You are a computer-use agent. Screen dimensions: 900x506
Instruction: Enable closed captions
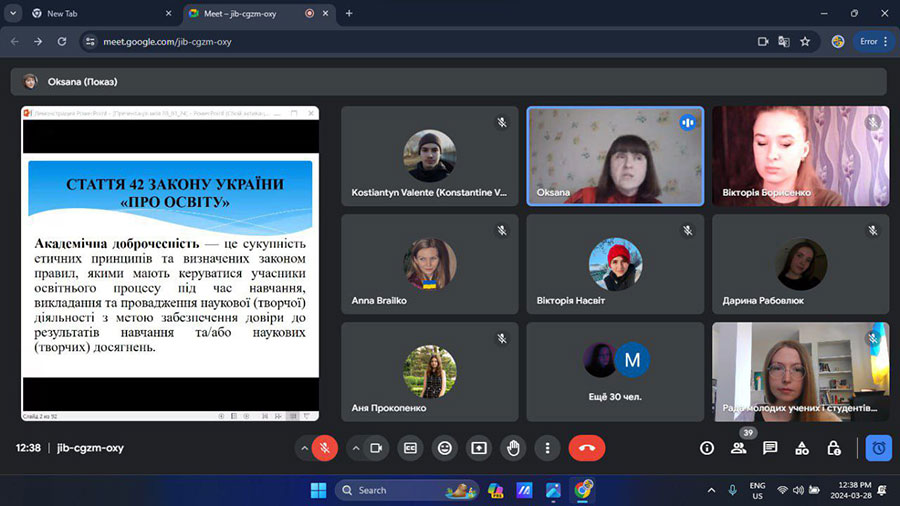[410, 448]
